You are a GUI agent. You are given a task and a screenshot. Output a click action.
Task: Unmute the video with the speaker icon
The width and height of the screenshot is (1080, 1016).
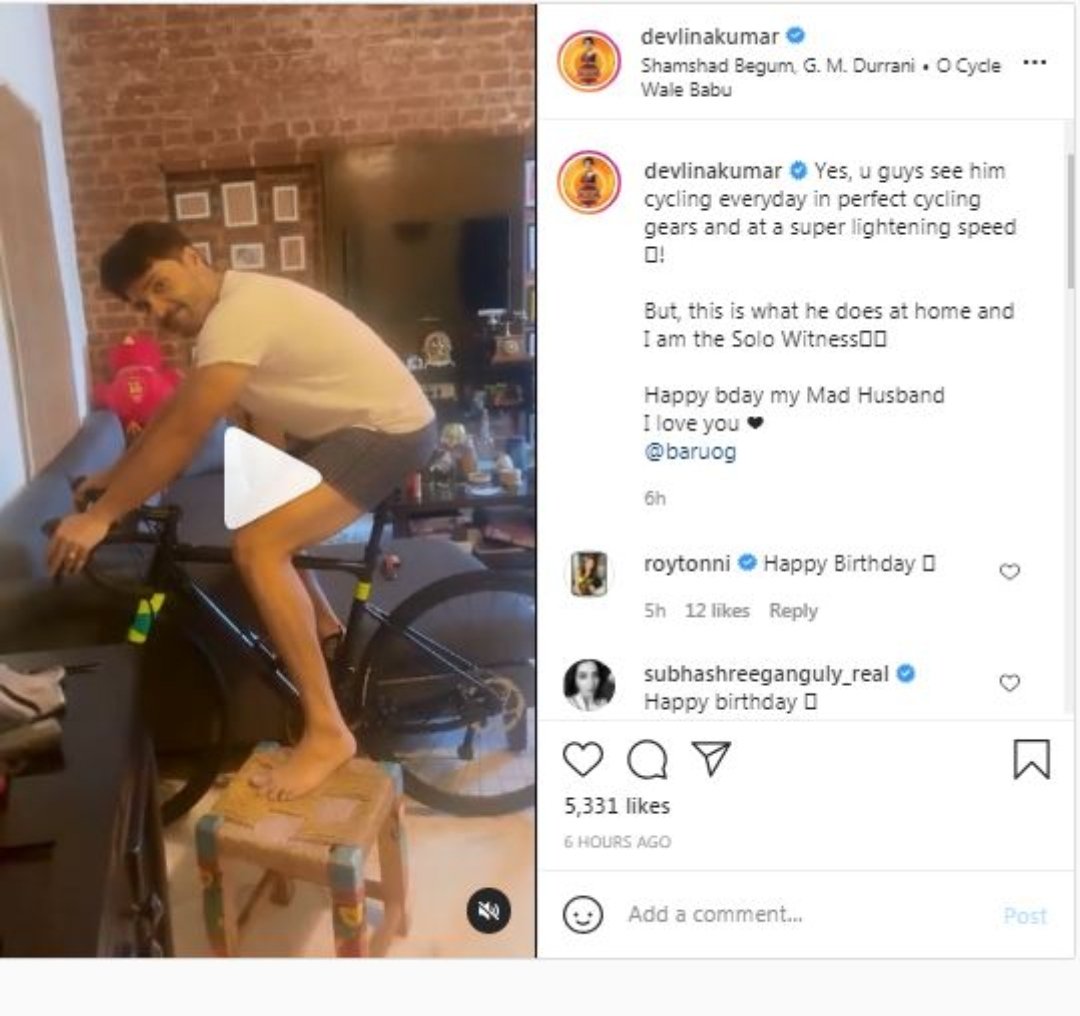point(489,910)
